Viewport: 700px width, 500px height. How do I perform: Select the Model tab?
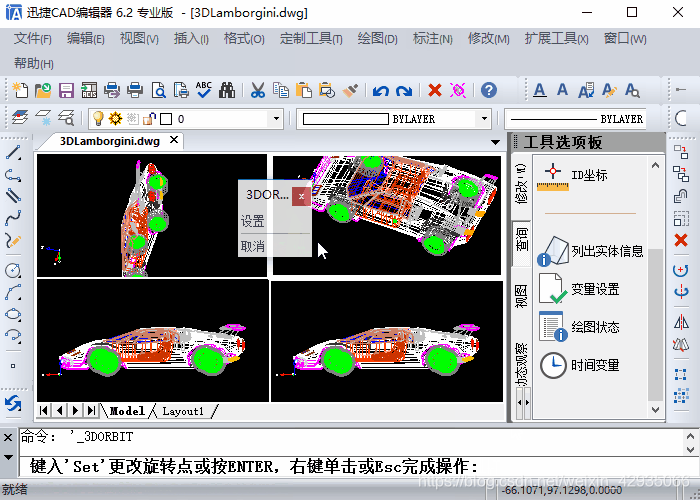pyautogui.click(x=127, y=411)
